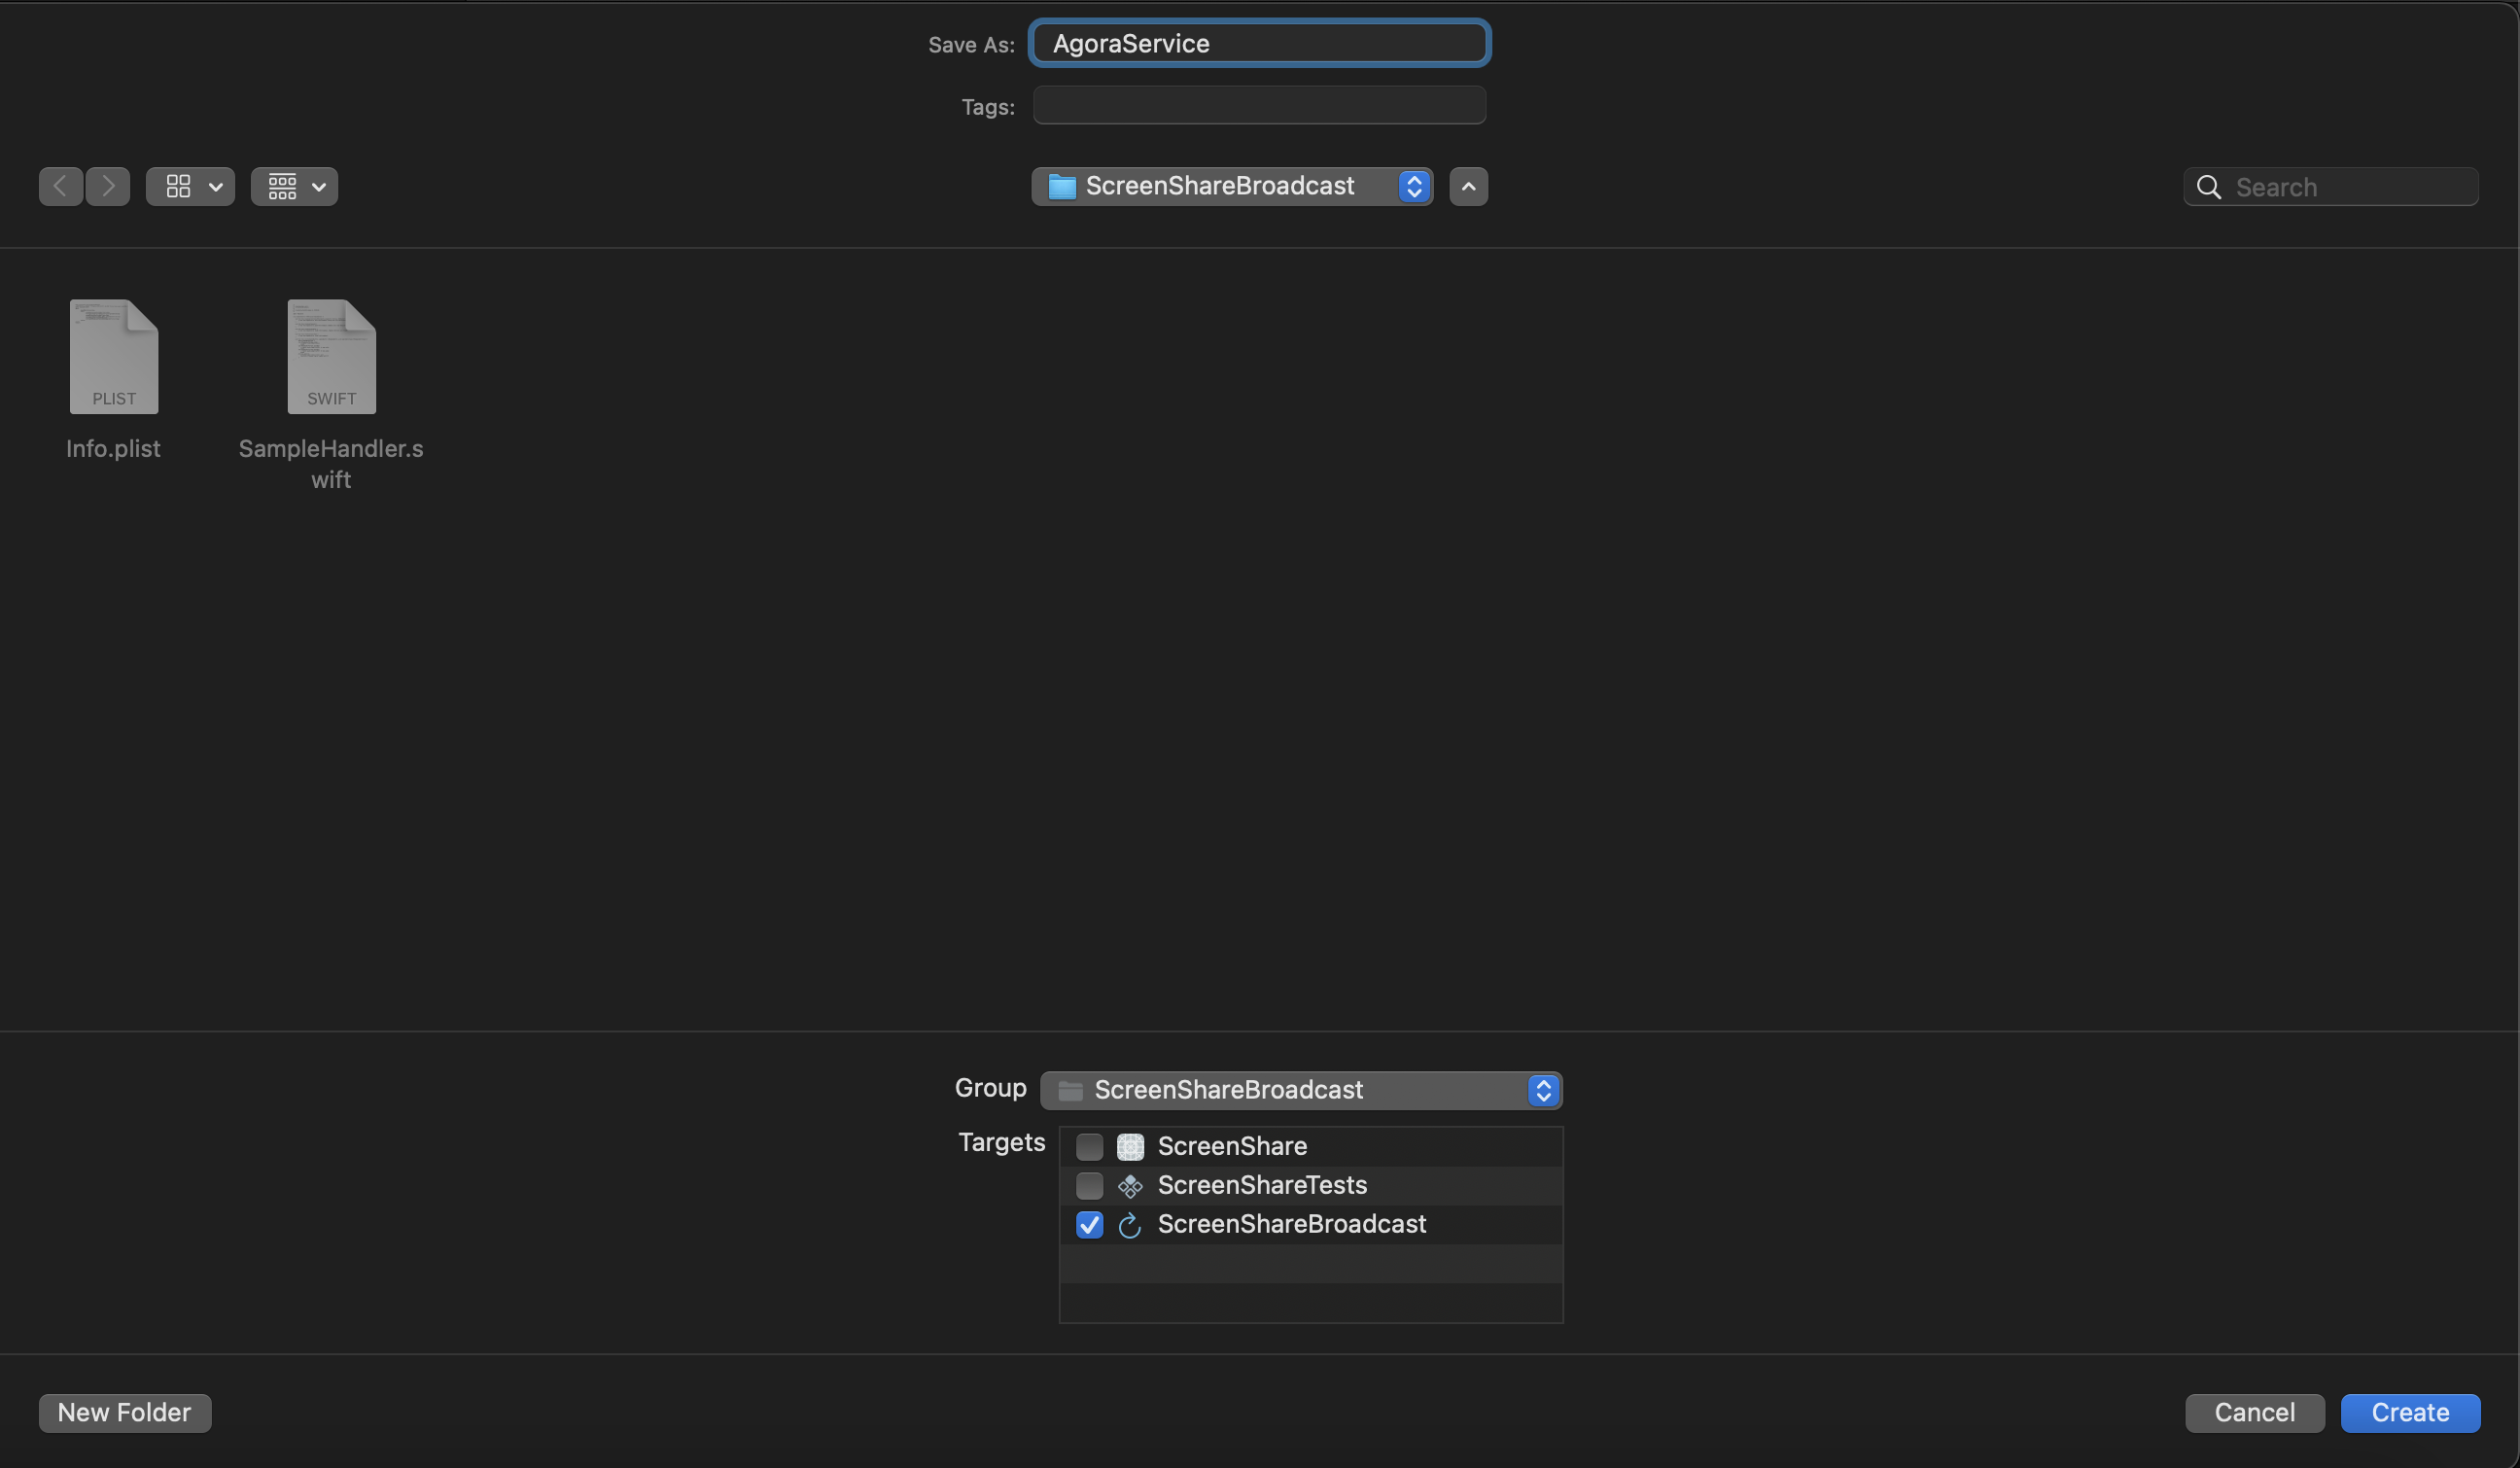Click the search magnifier icon
This screenshot has height=1468, width=2520.
[x=2208, y=187]
